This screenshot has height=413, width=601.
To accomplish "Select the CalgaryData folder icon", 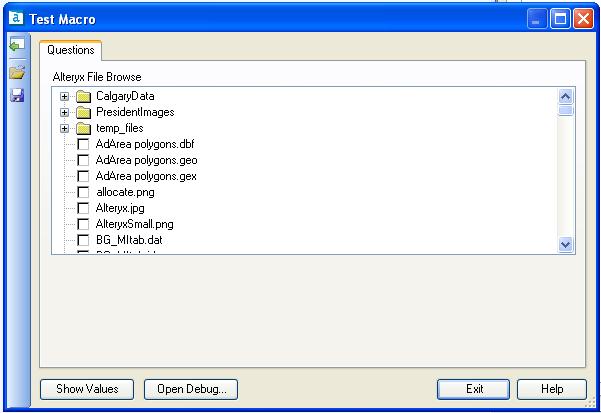I will [x=83, y=97].
